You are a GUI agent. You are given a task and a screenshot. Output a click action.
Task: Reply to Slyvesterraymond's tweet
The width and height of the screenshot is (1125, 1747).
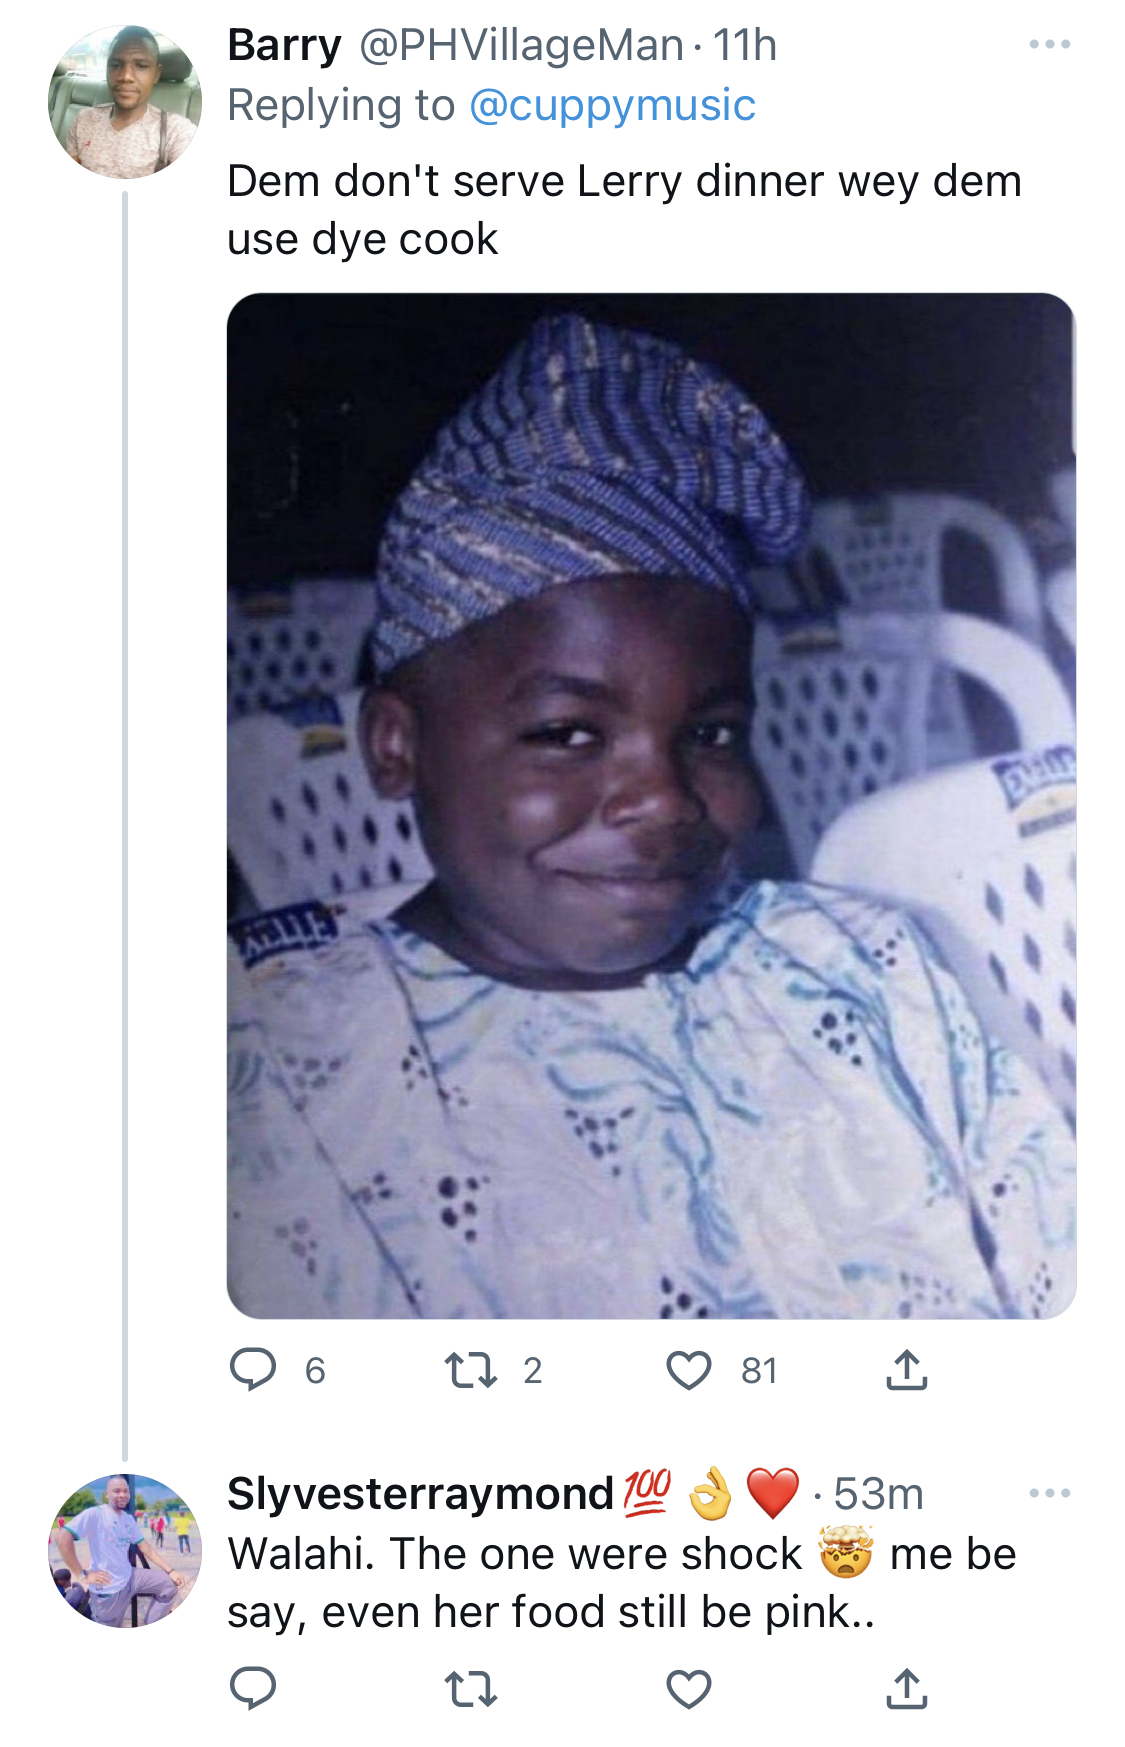tap(253, 1688)
